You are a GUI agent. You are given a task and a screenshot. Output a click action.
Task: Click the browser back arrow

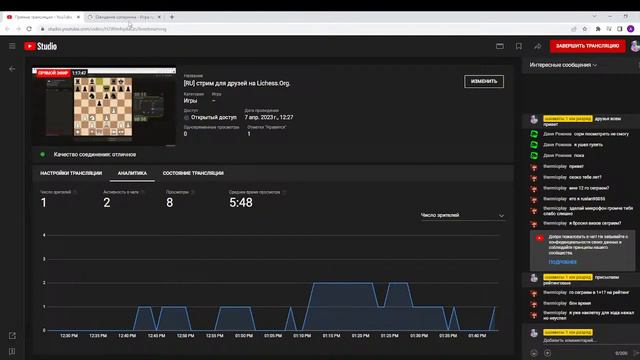7,29
